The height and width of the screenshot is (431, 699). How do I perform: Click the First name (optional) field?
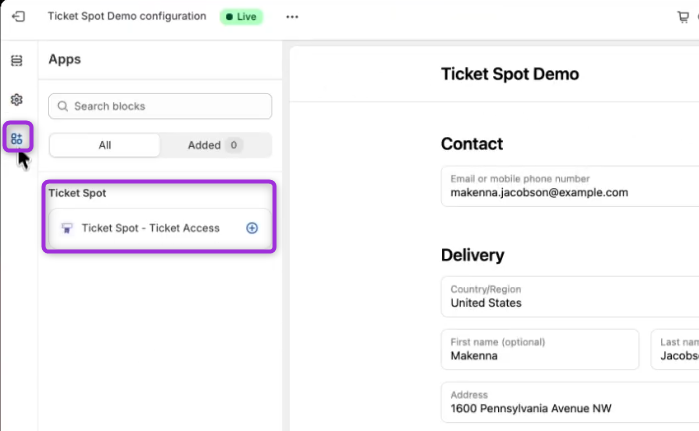point(540,349)
